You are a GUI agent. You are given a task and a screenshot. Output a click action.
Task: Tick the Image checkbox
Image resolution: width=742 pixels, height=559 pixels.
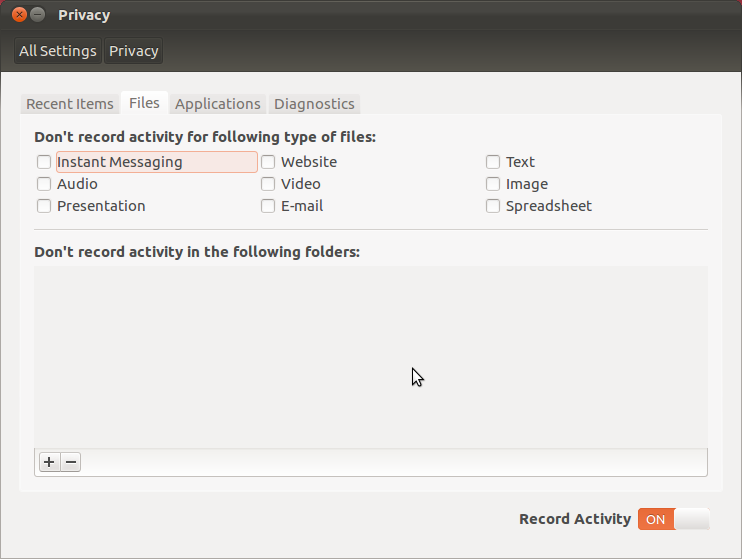tap(493, 184)
